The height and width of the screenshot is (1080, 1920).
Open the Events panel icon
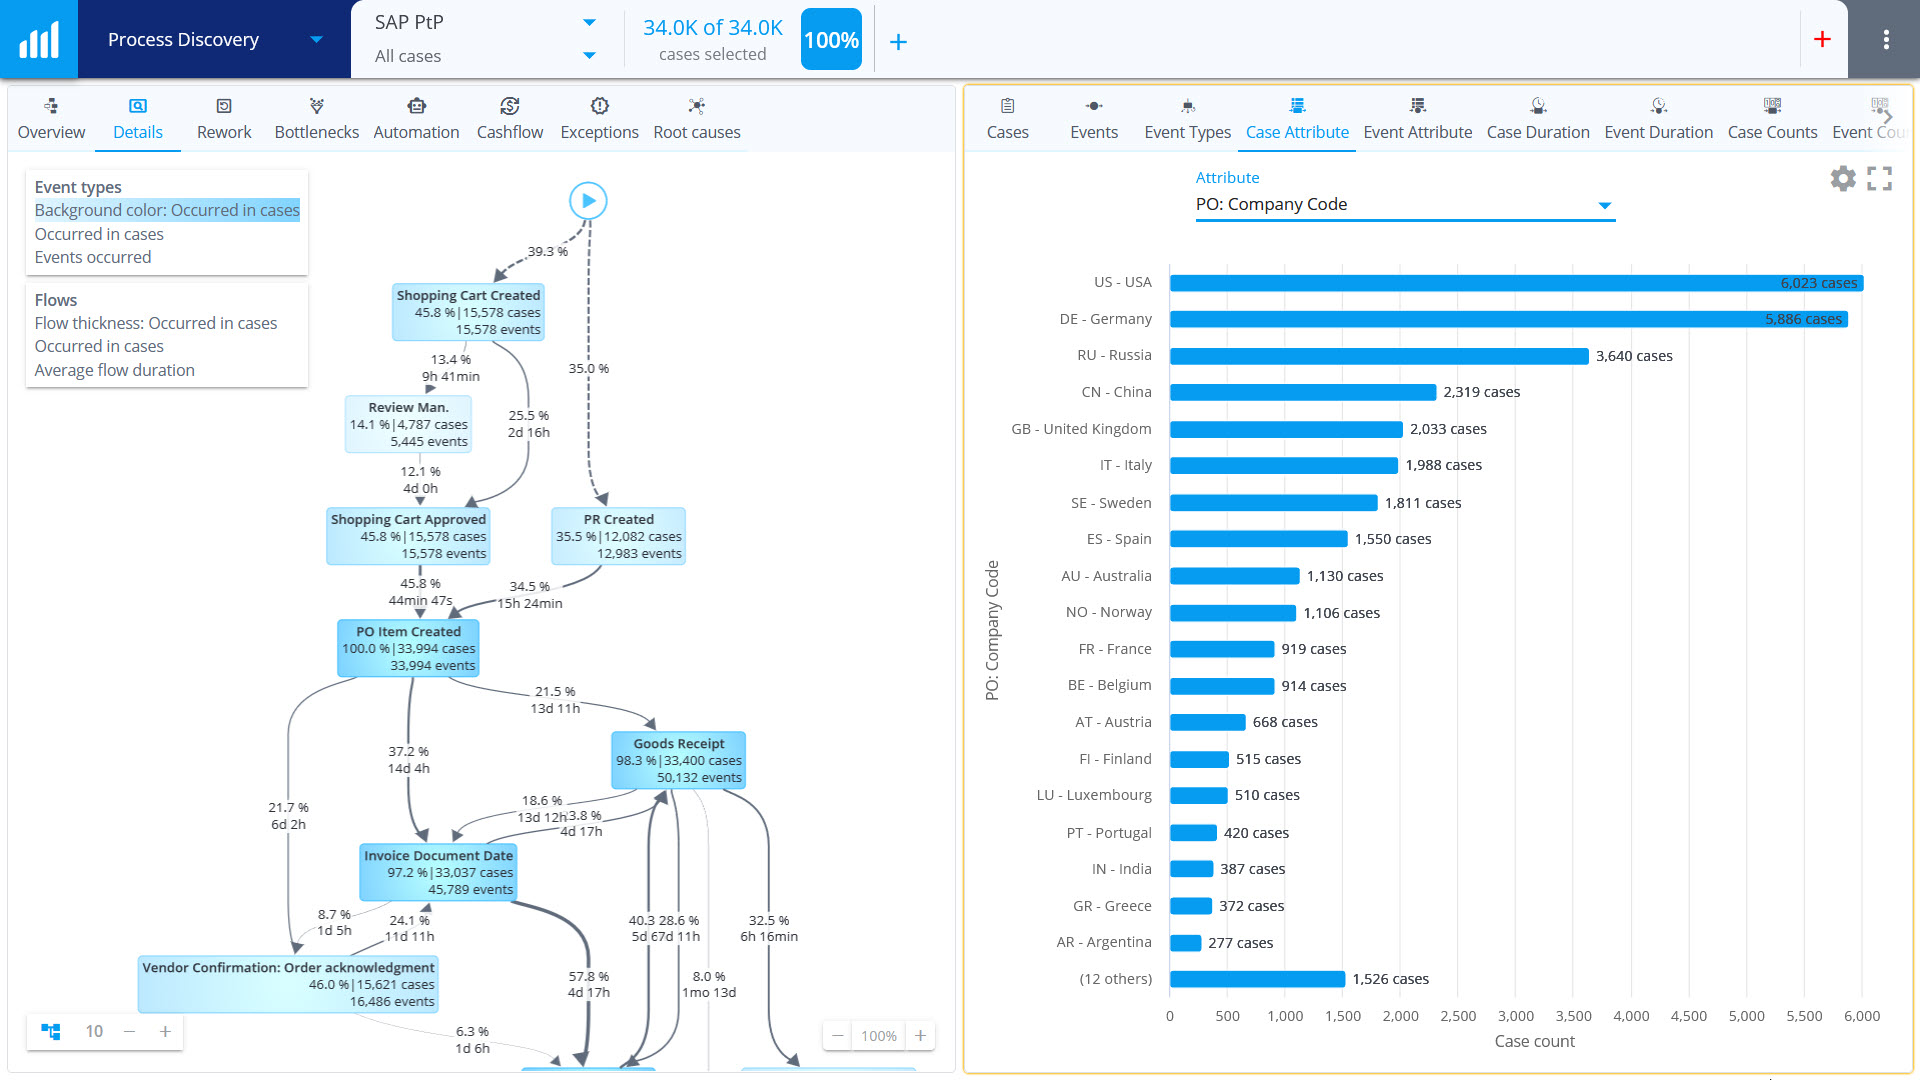(1094, 105)
